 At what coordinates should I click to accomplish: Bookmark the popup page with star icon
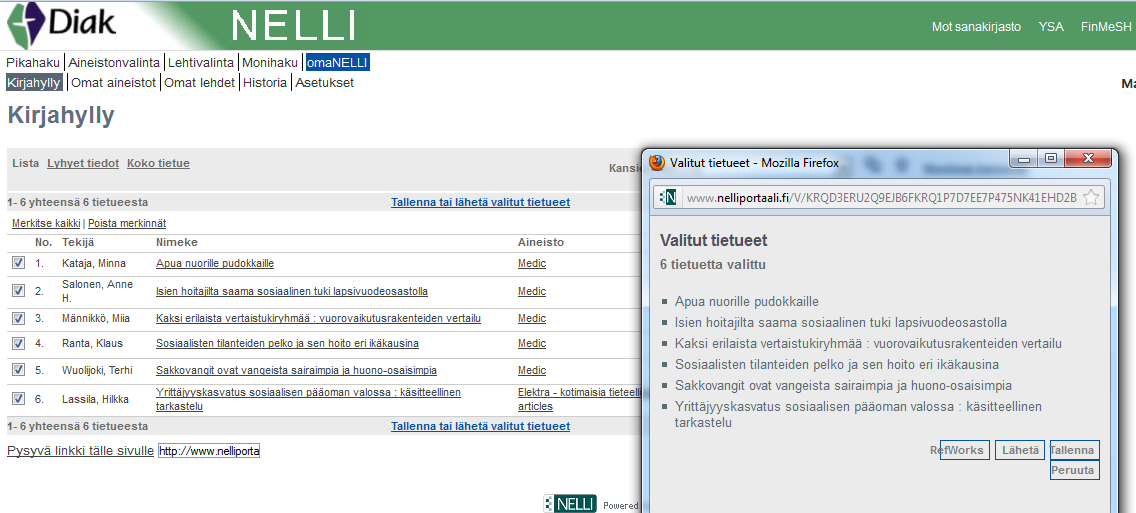1091,197
